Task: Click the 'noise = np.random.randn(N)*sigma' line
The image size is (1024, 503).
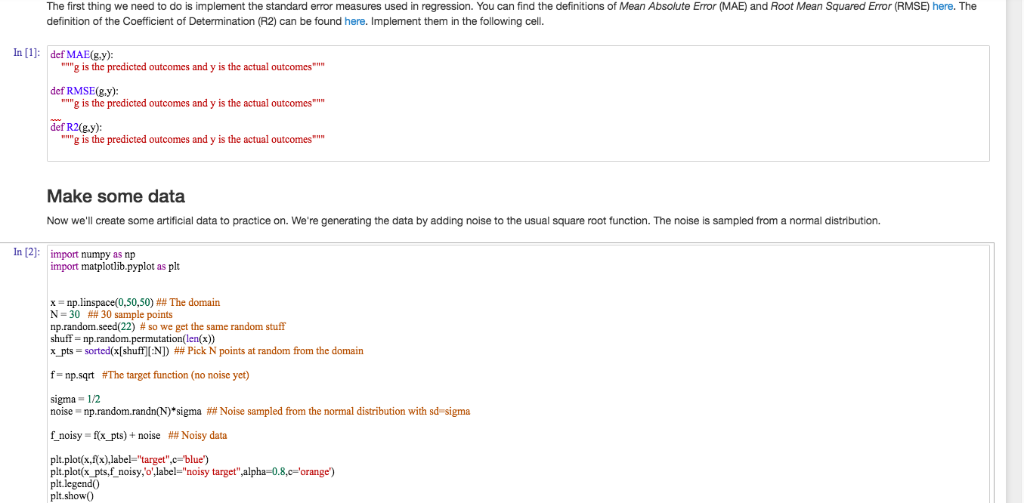Action: [x=260, y=412]
